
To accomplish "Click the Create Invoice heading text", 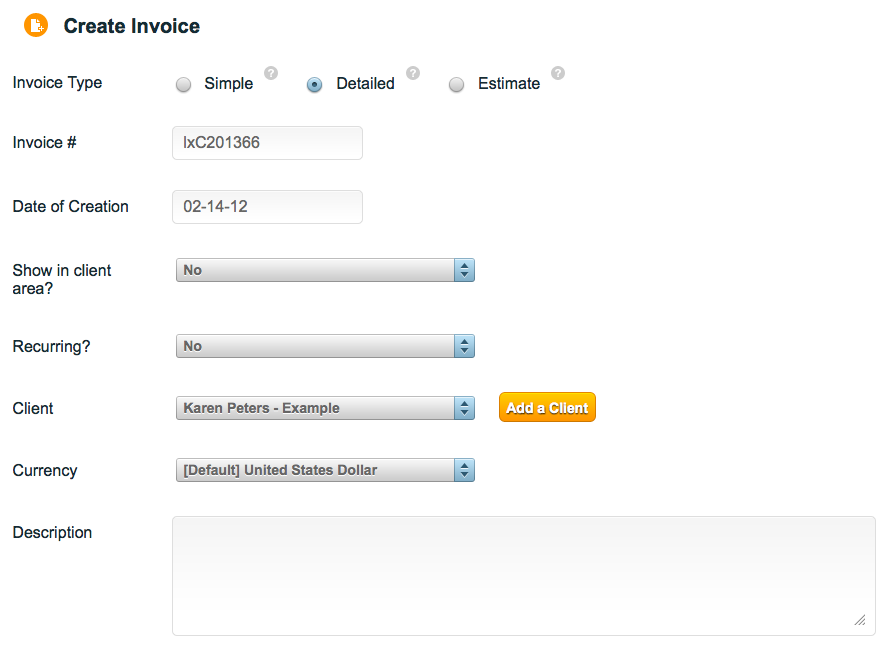I will click(131, 26).
